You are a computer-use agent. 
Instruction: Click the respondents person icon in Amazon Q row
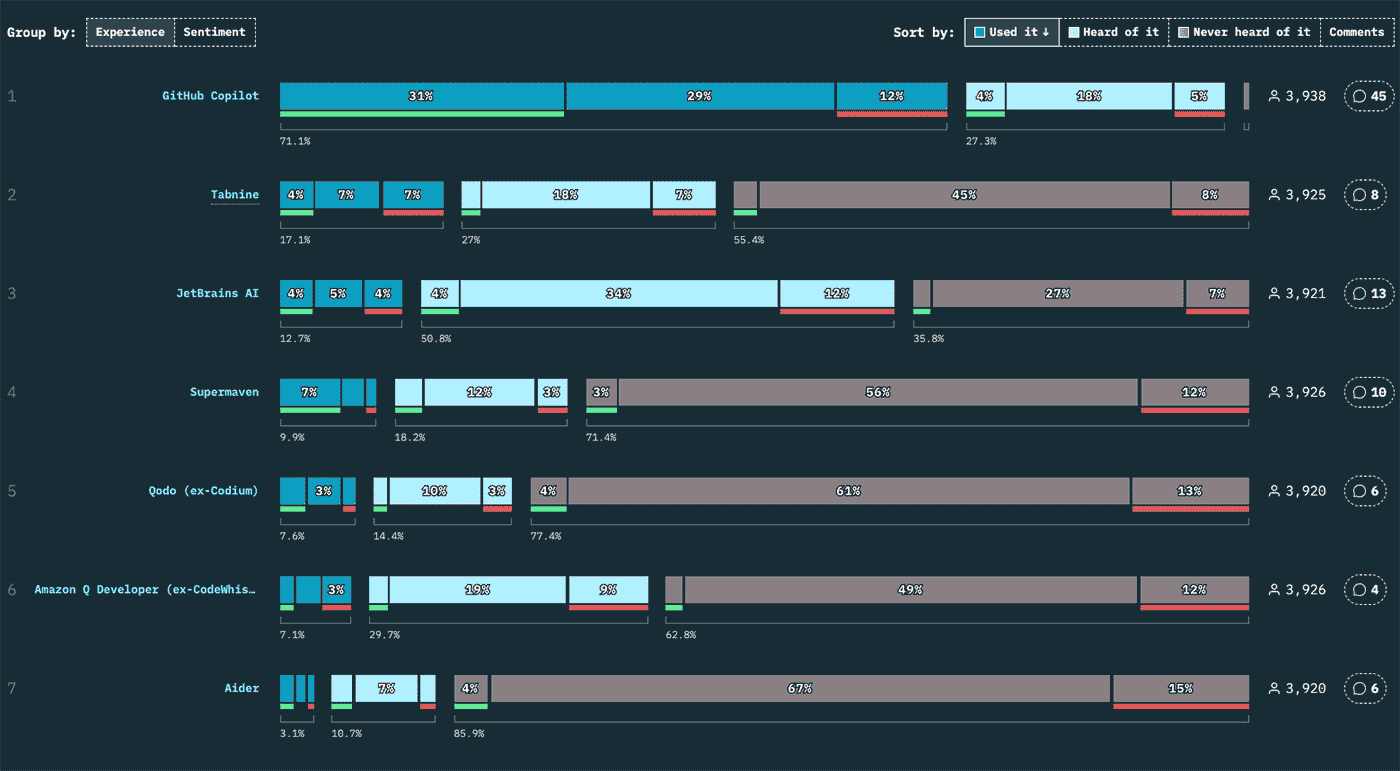point(1274,590)
